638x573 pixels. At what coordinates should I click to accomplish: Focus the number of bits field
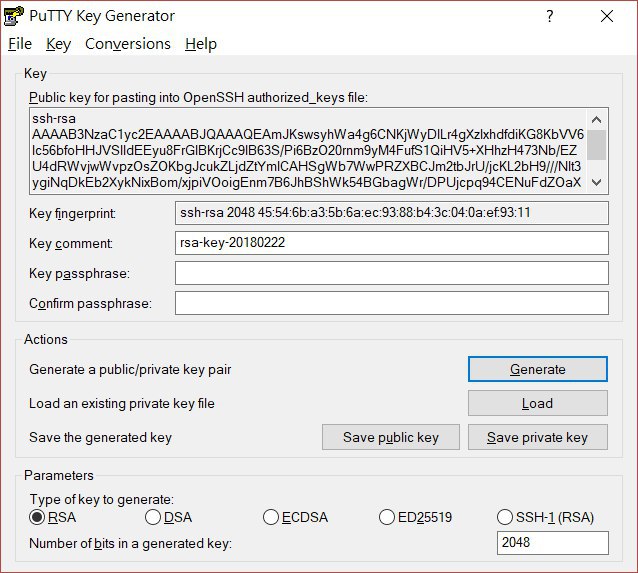552,543
